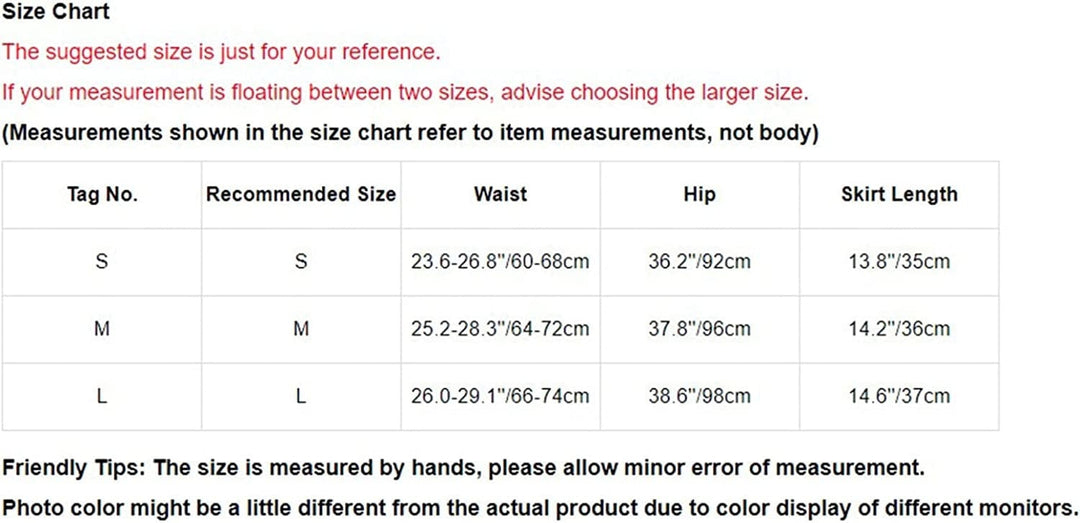Screen dimensions: 1080x523
Task: Click waist value 25.2-28.3"/64-72cm
Action: [x=500, y=329]
